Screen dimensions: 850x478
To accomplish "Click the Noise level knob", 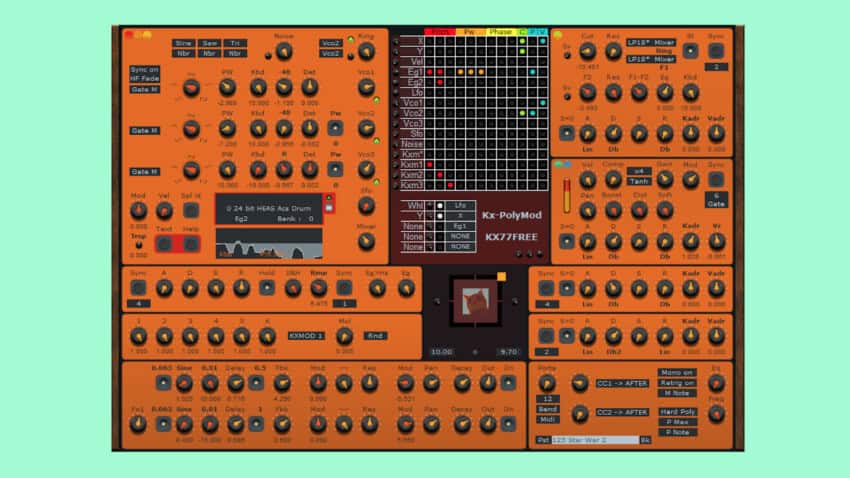I will (284, 51).
